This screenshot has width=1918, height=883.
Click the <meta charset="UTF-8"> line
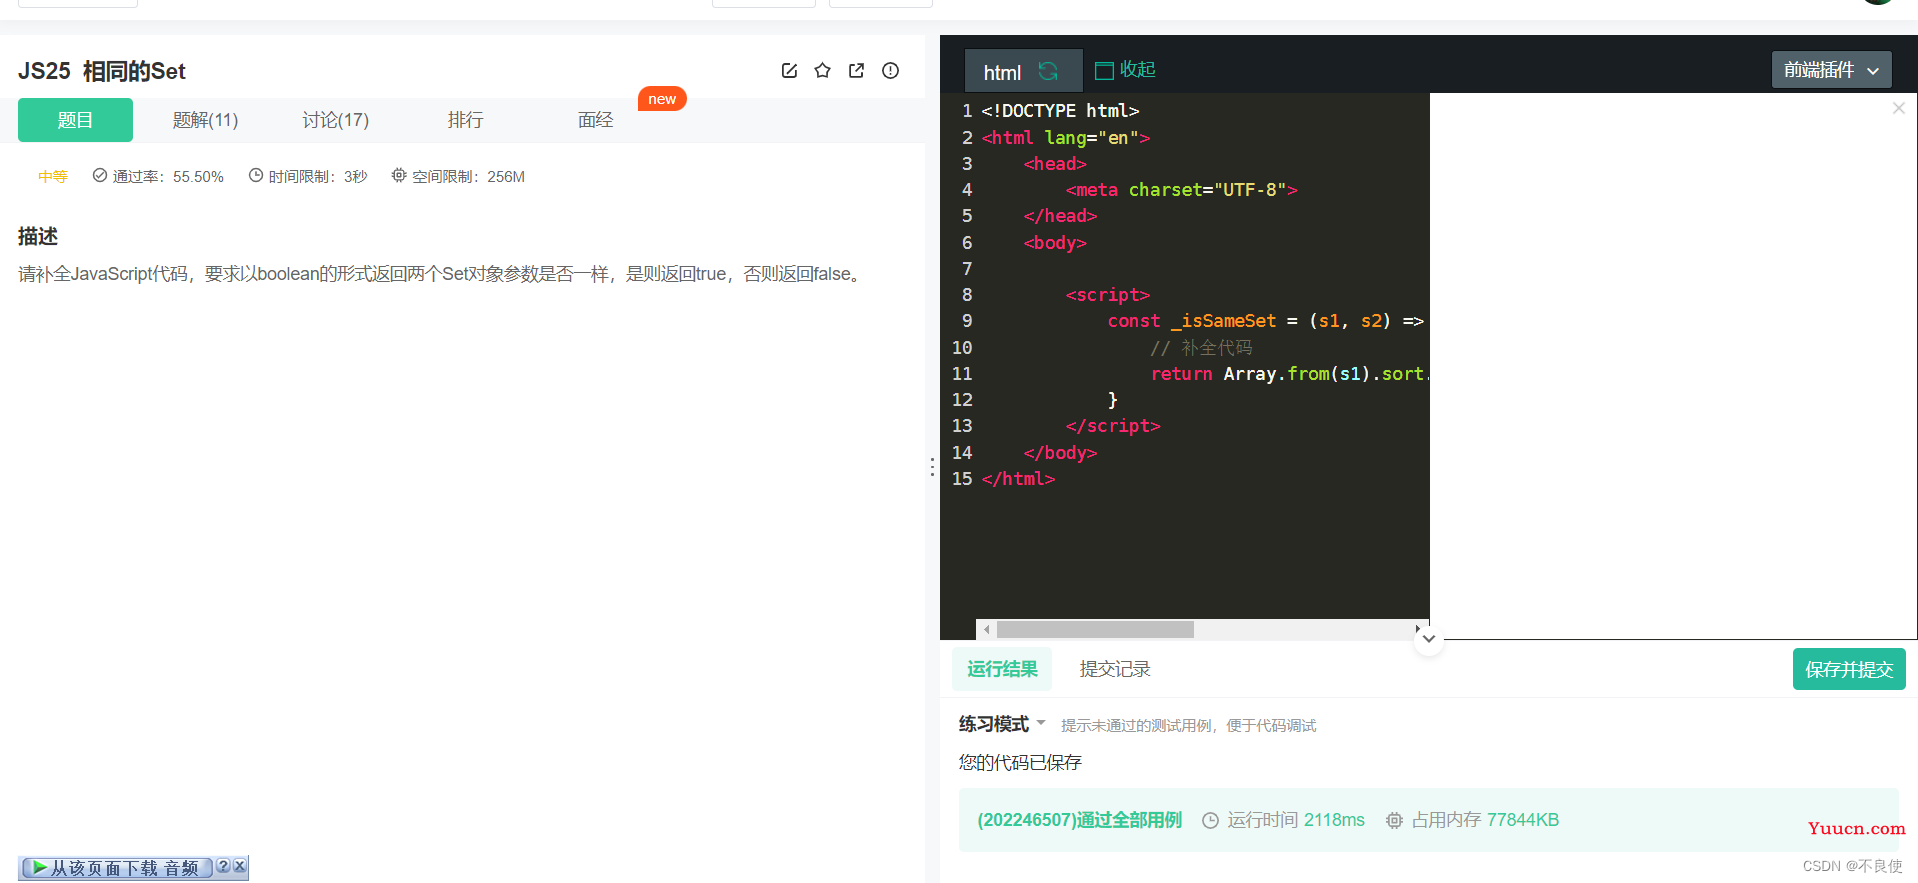click(x=1181, y=190)
